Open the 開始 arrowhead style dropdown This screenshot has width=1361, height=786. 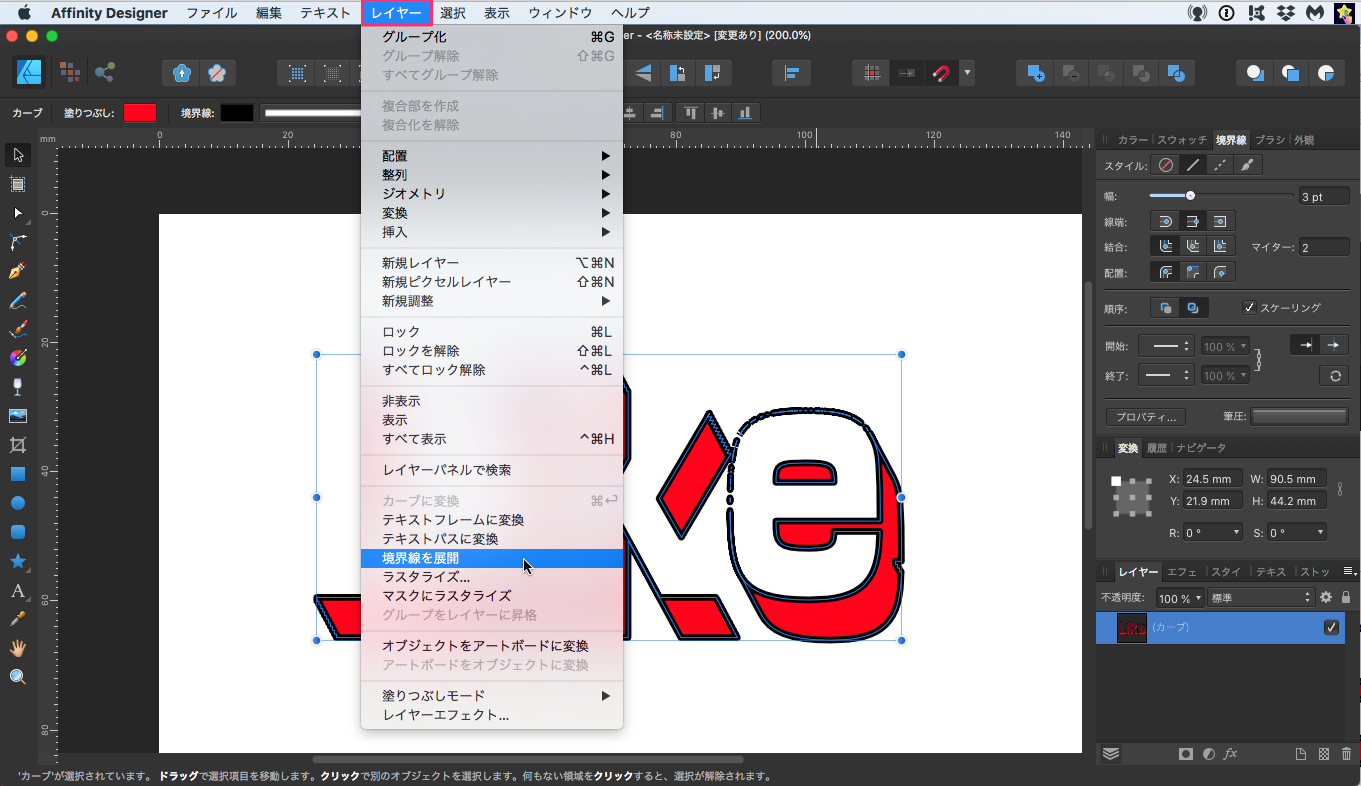click(1167, 346)
